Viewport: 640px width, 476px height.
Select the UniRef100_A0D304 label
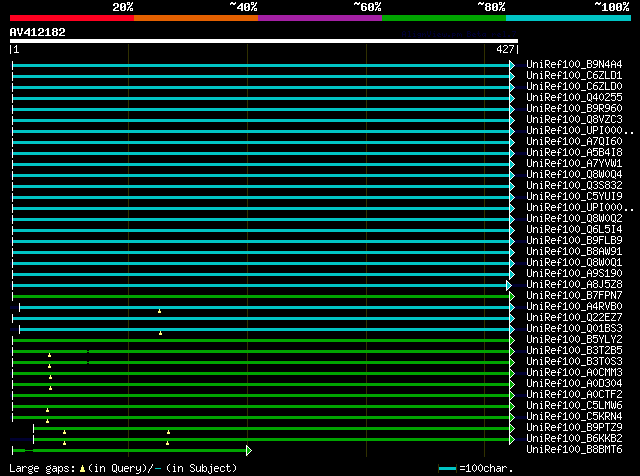pyautogui.click(x=574, y=384)
